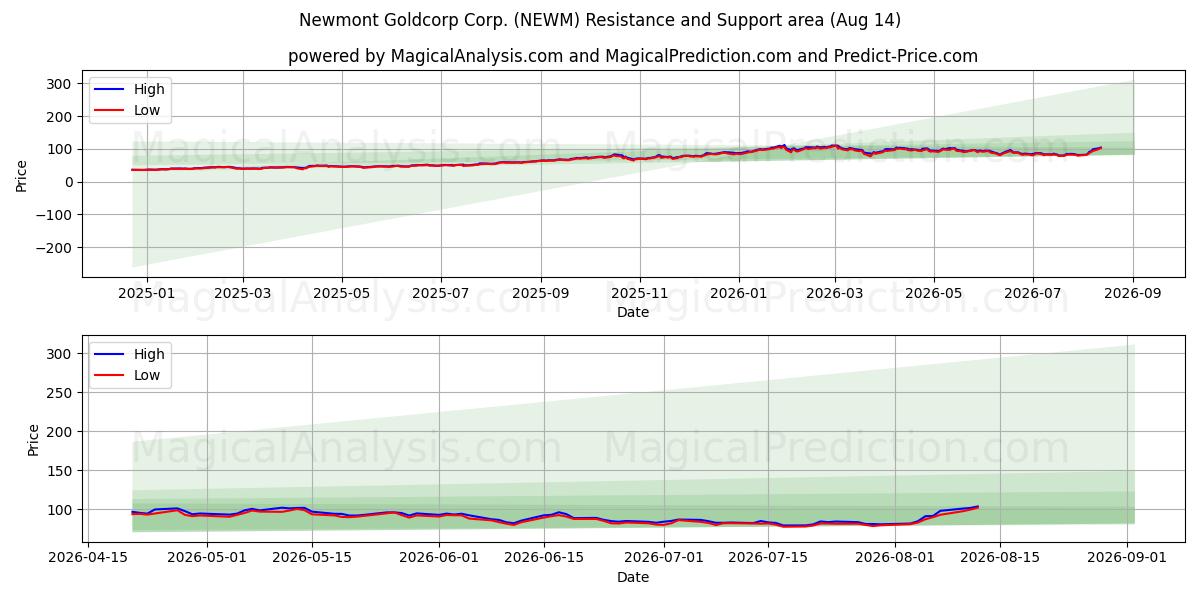This screenshot has height=600, width=1200.
Task: Click the 'powered by MagicalAnalysis.com' subtitle line
Action: coord(633,56)
